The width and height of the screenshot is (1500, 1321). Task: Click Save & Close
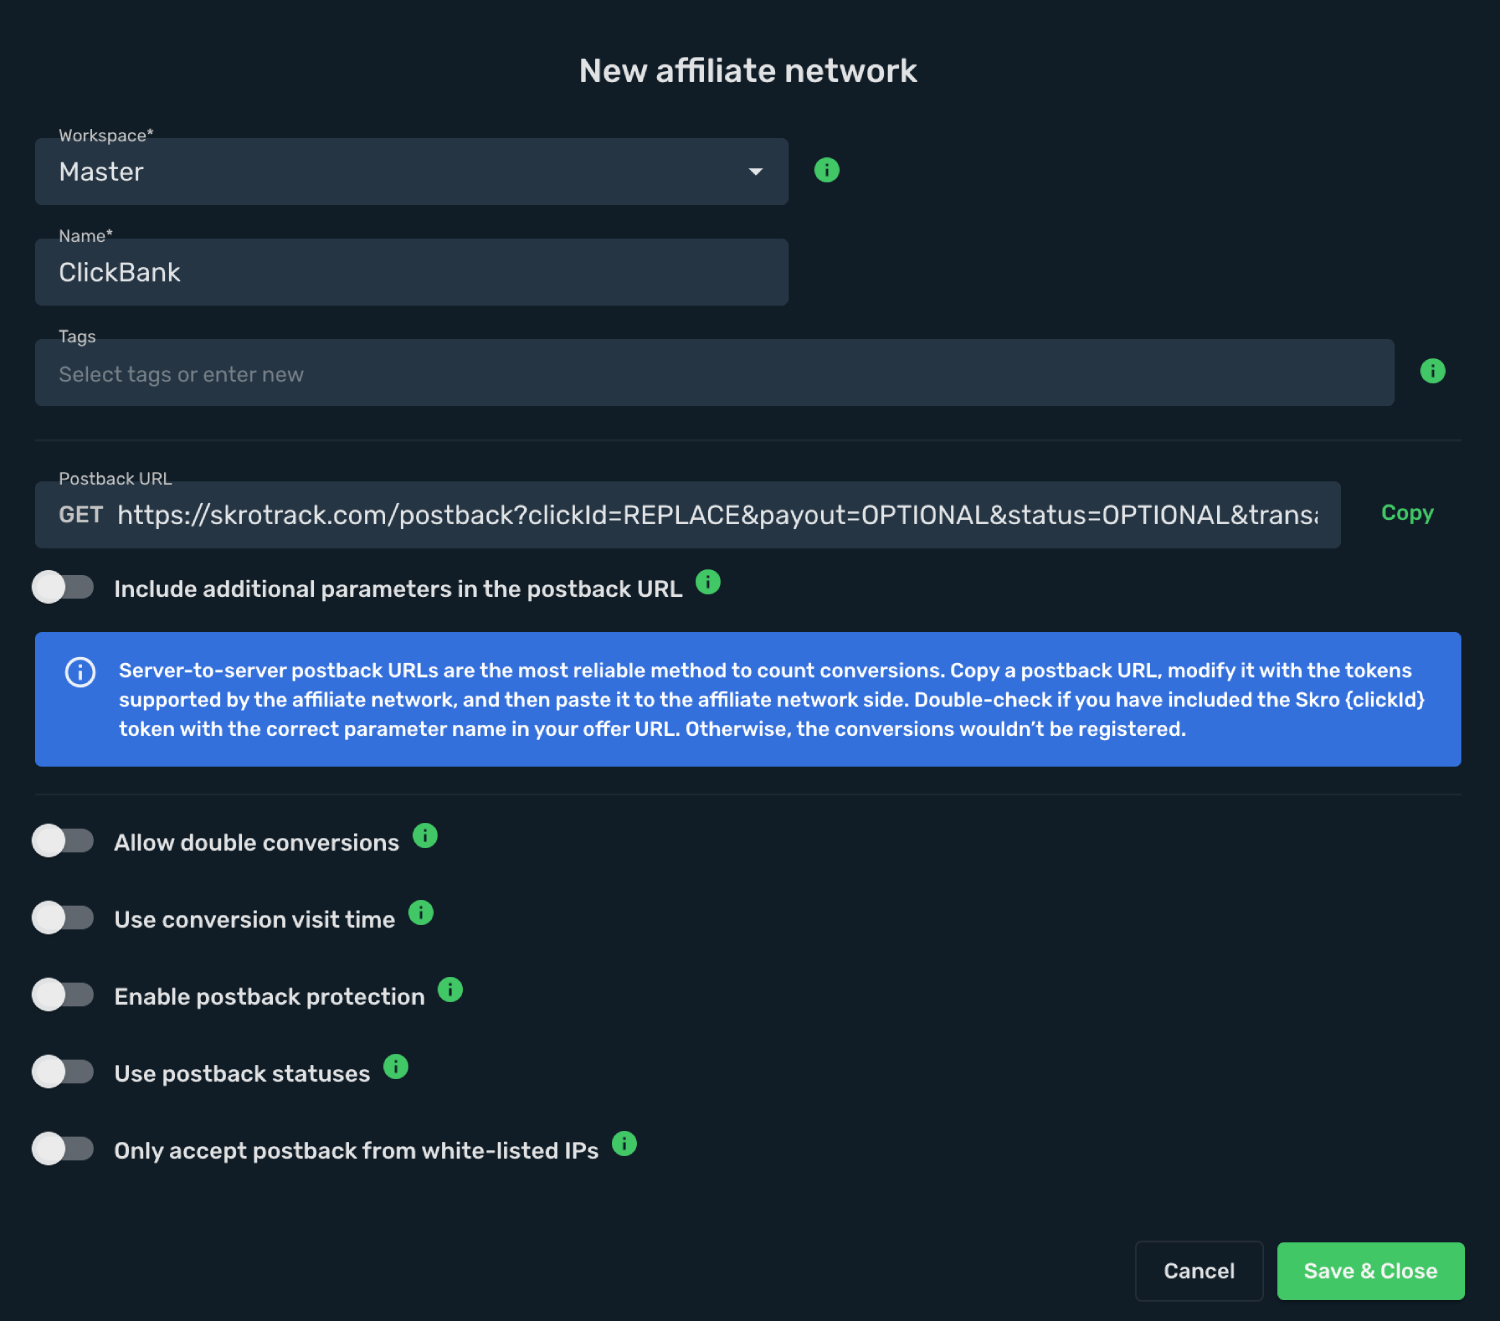click(1370, 1271)
